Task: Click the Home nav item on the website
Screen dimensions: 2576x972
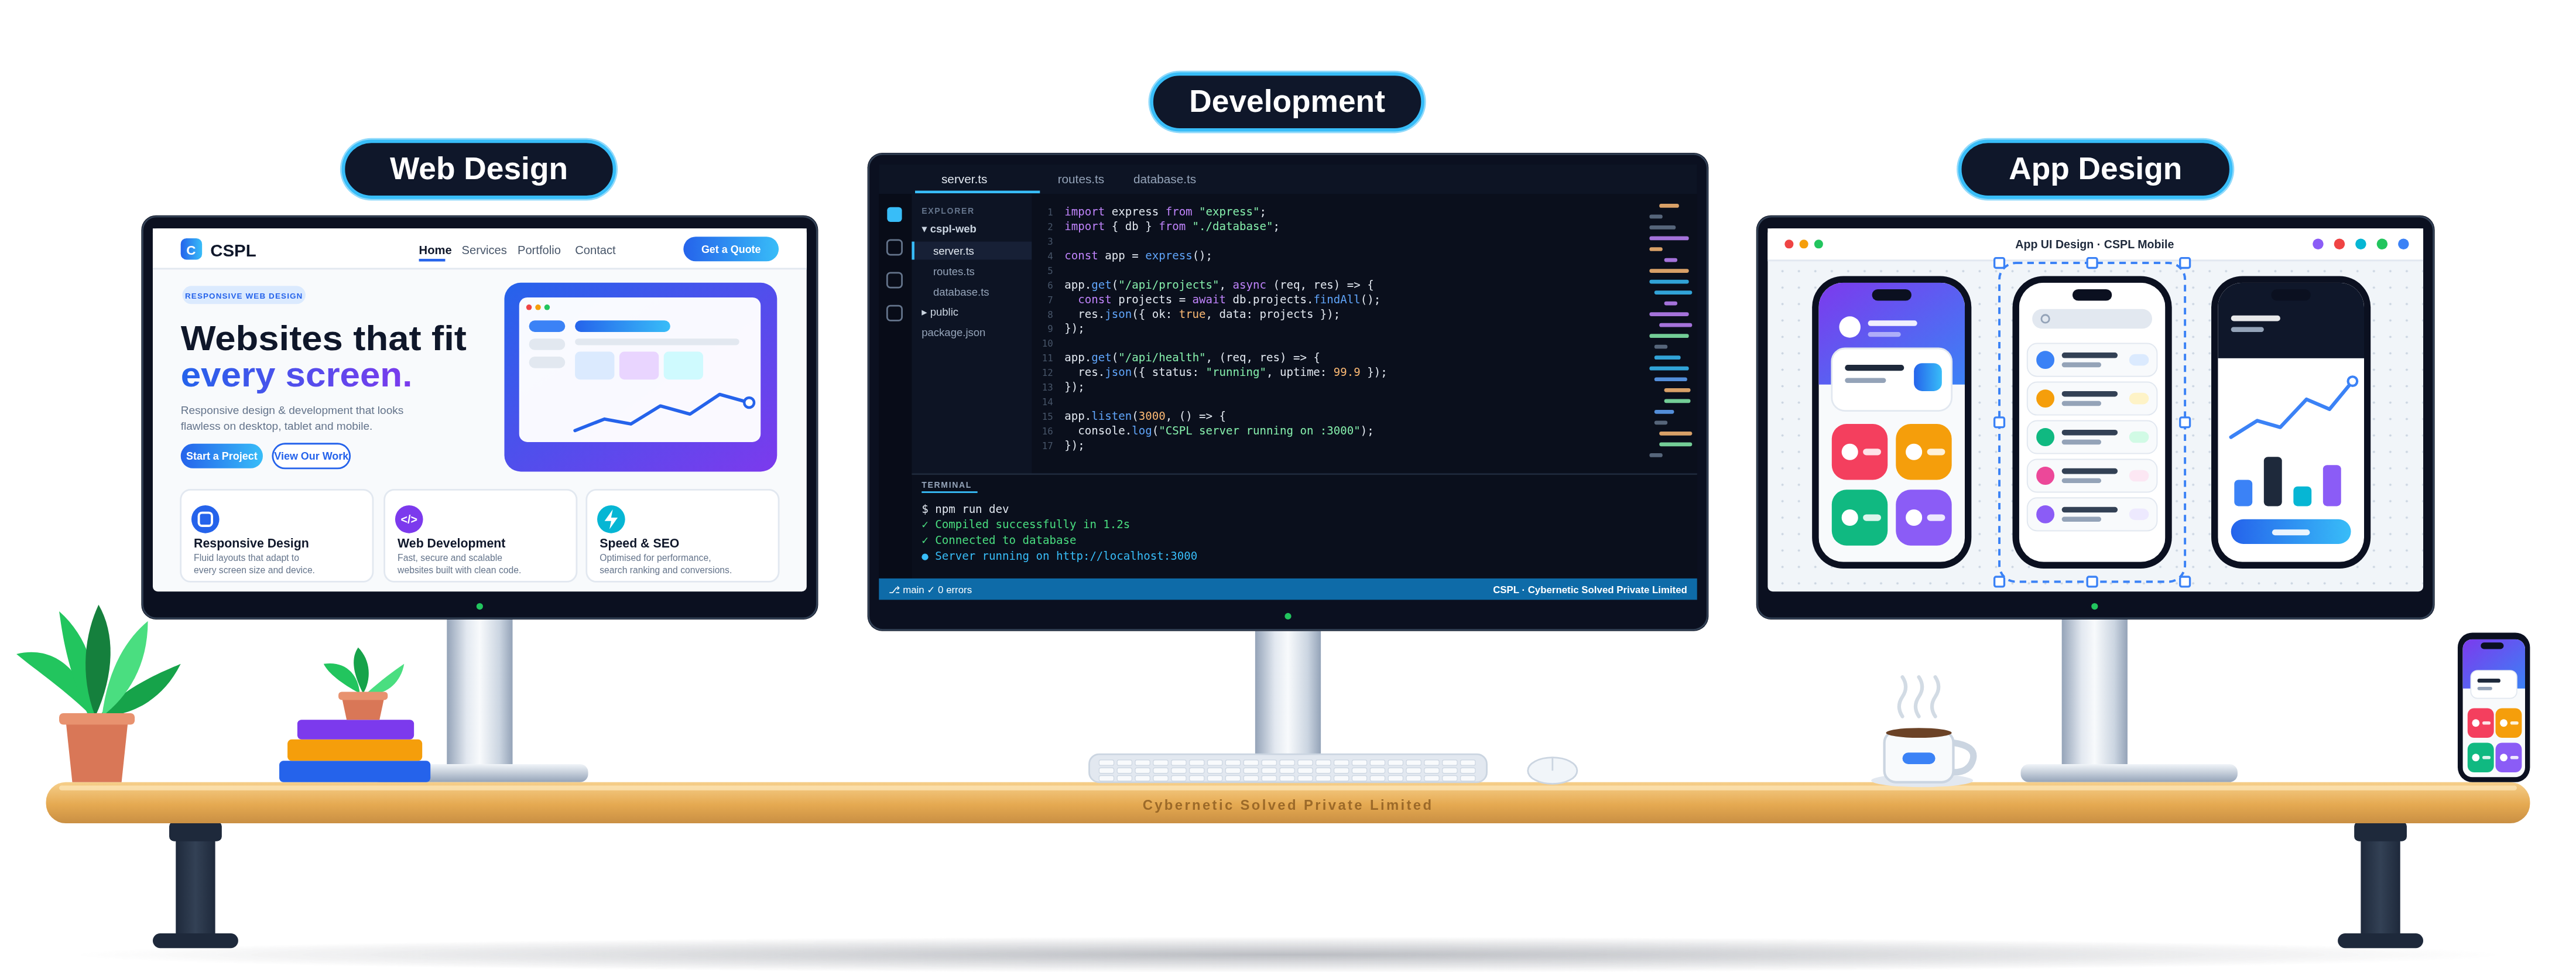Action: click(435, 250)
